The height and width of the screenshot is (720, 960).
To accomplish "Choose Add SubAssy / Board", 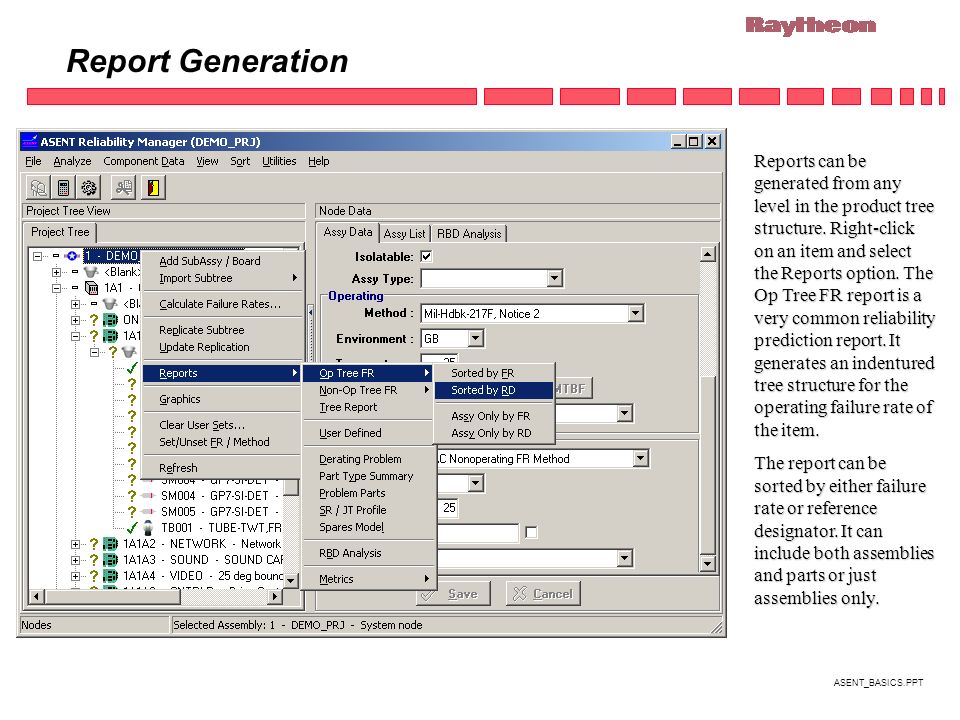I will 223,261.
